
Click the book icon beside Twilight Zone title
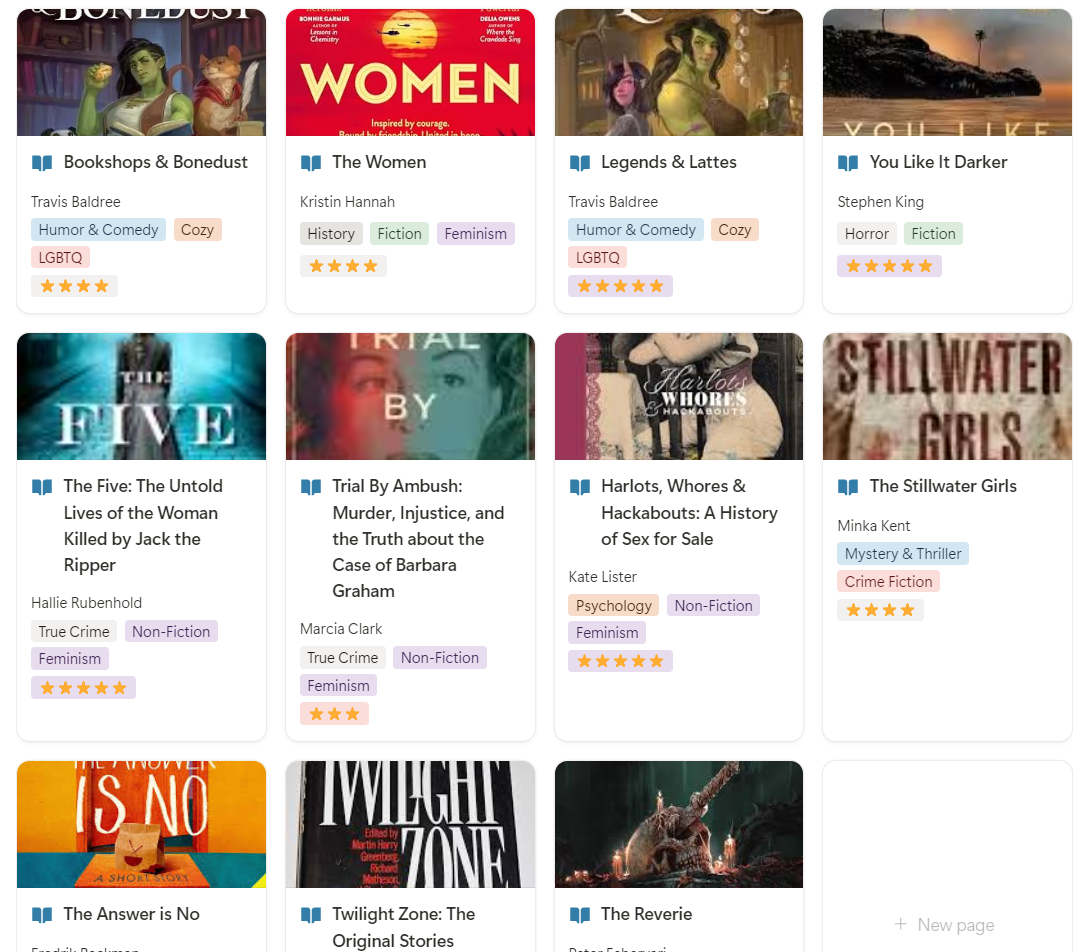click(x=311, y=915)
